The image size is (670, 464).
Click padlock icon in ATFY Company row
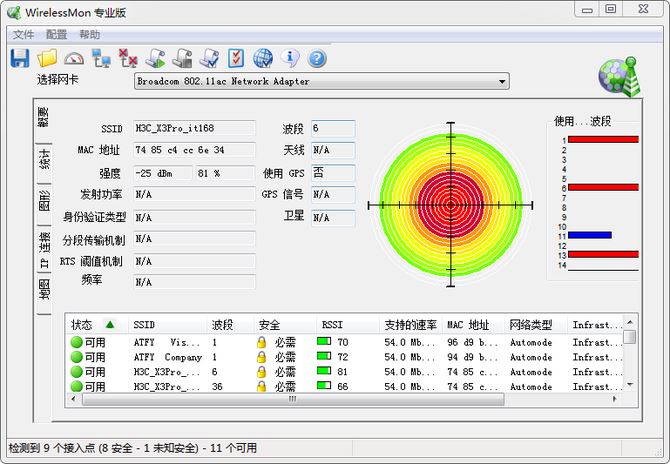pos(262,357)
